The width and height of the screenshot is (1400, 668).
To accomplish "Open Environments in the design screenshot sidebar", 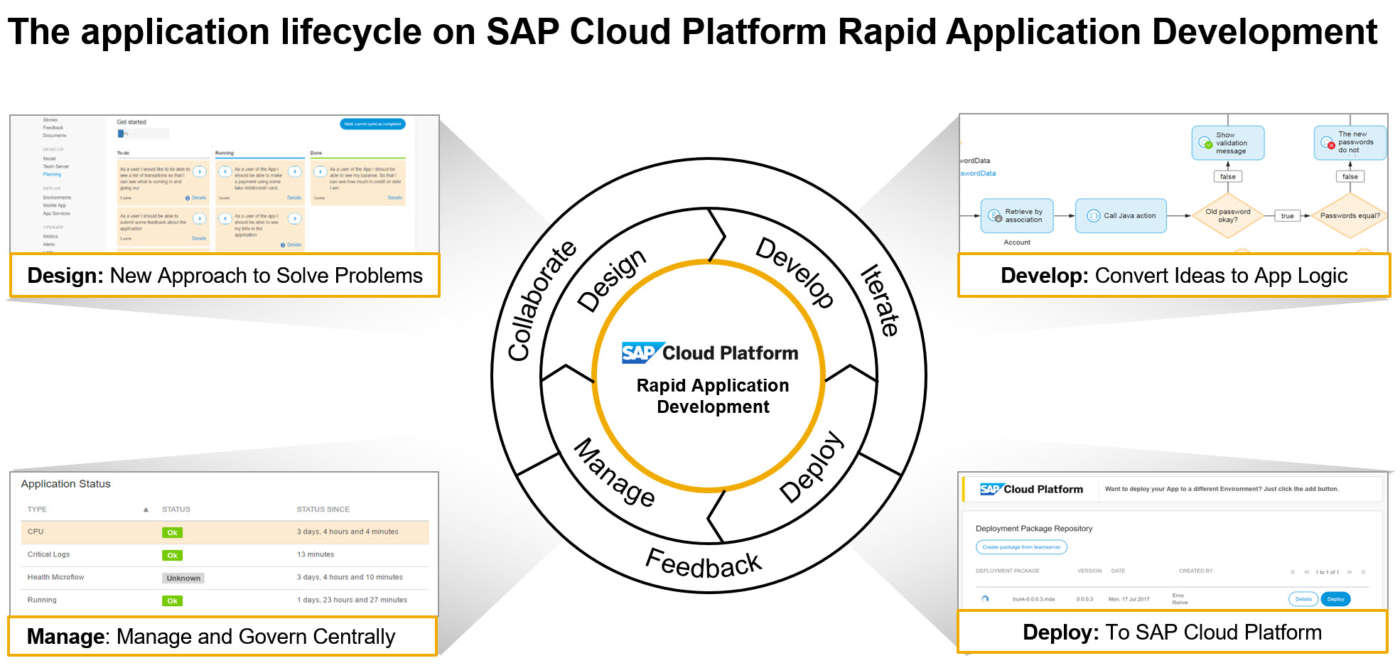I will tap(57, 197).
